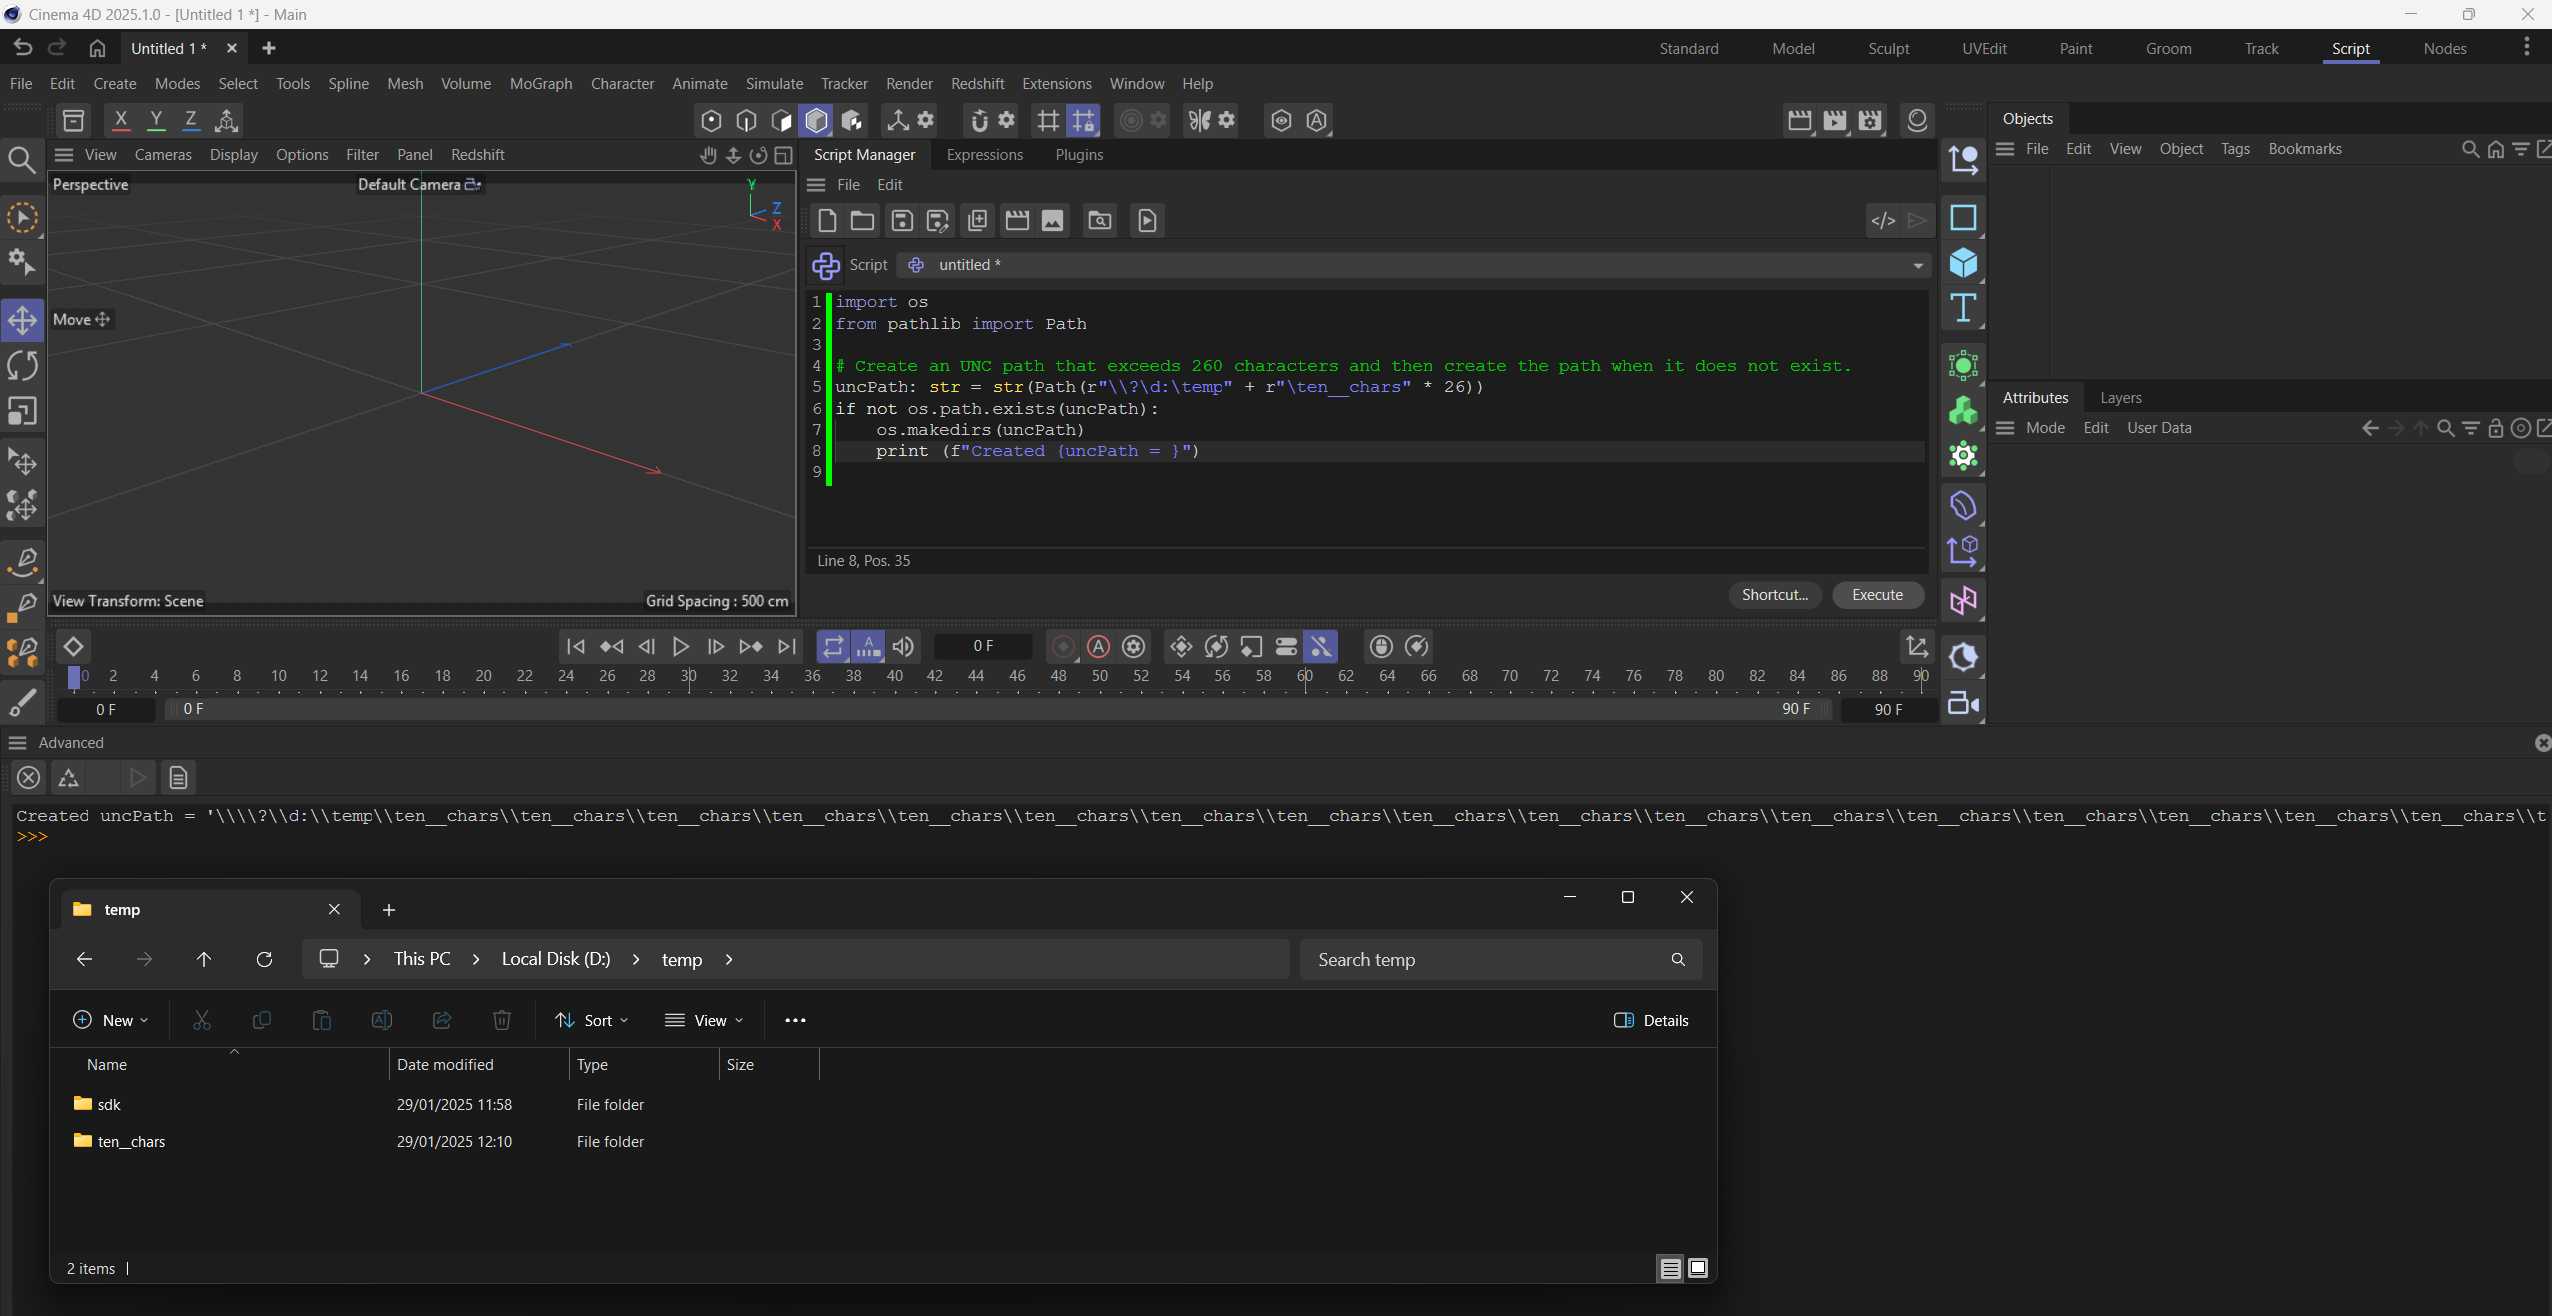
Task: Select the Text spline tool icon
Action: (1963, 309)
